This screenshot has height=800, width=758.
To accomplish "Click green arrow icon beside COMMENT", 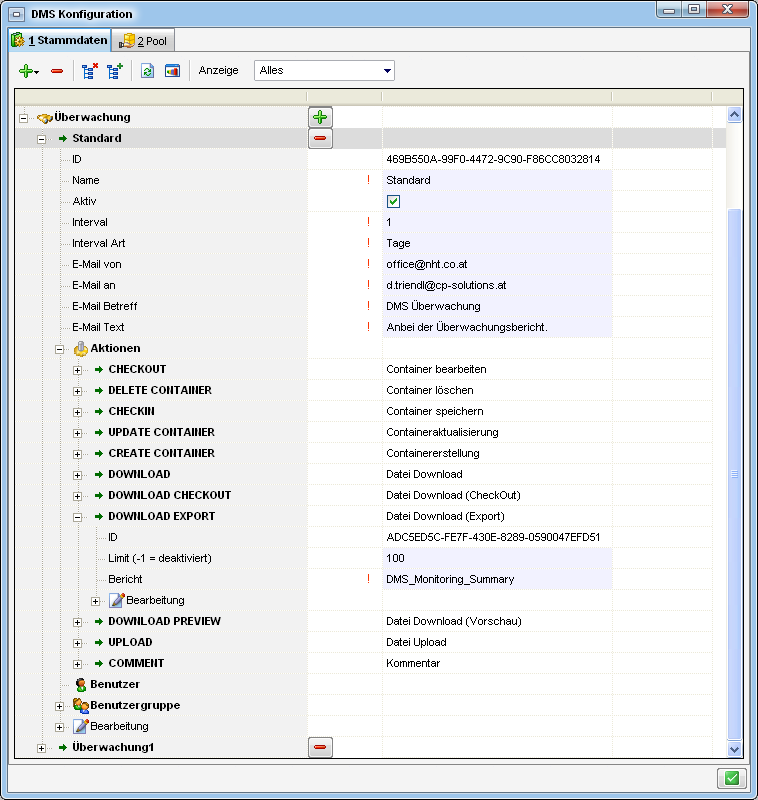I will 99,663.
